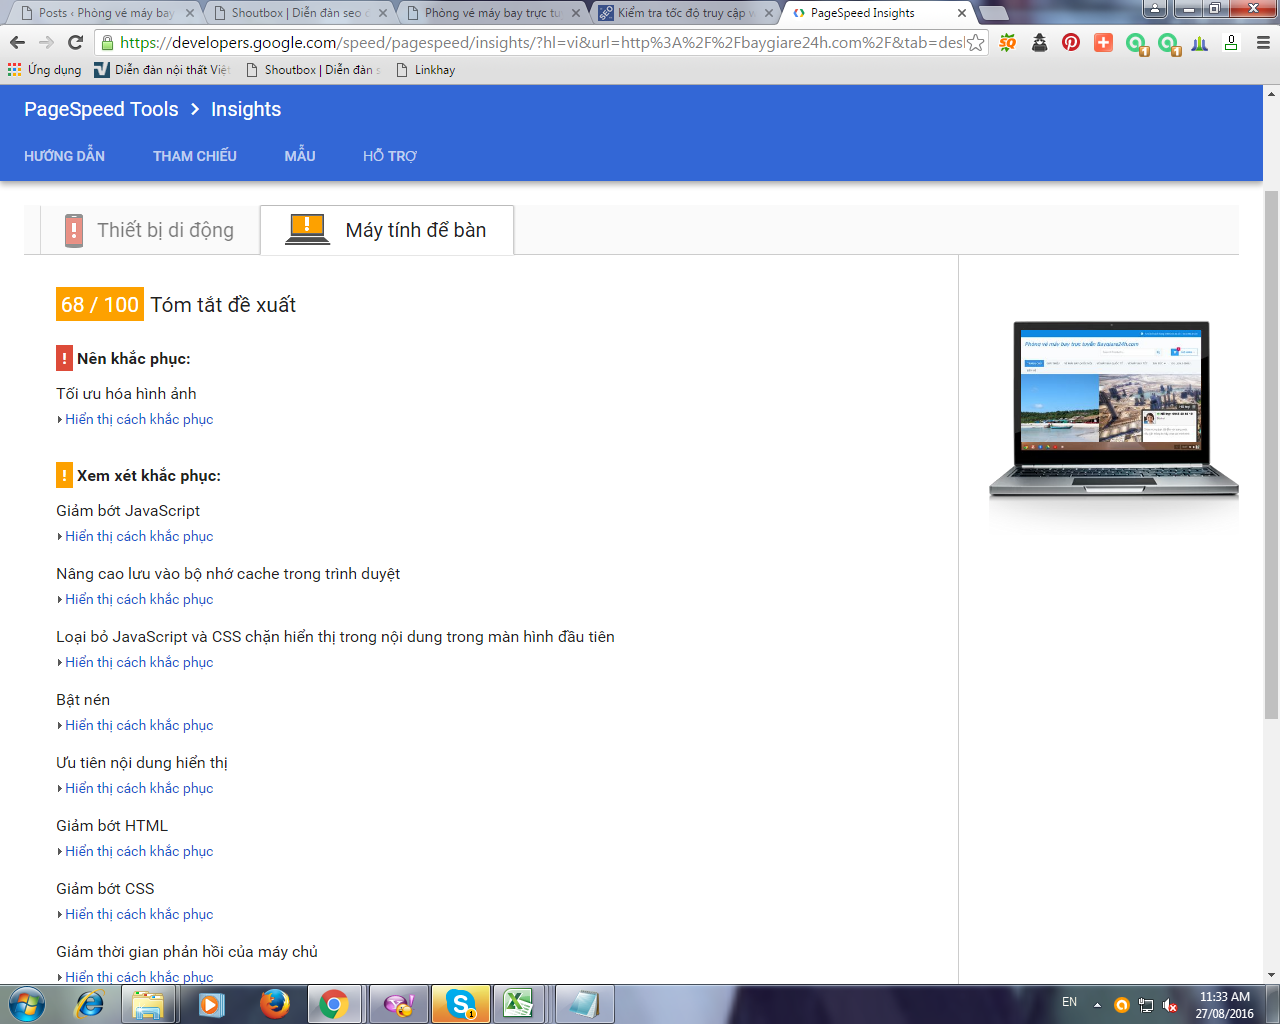Expand fix details under Bật nén
This screenshot has width=1280, height=1024.
(139, 726)
